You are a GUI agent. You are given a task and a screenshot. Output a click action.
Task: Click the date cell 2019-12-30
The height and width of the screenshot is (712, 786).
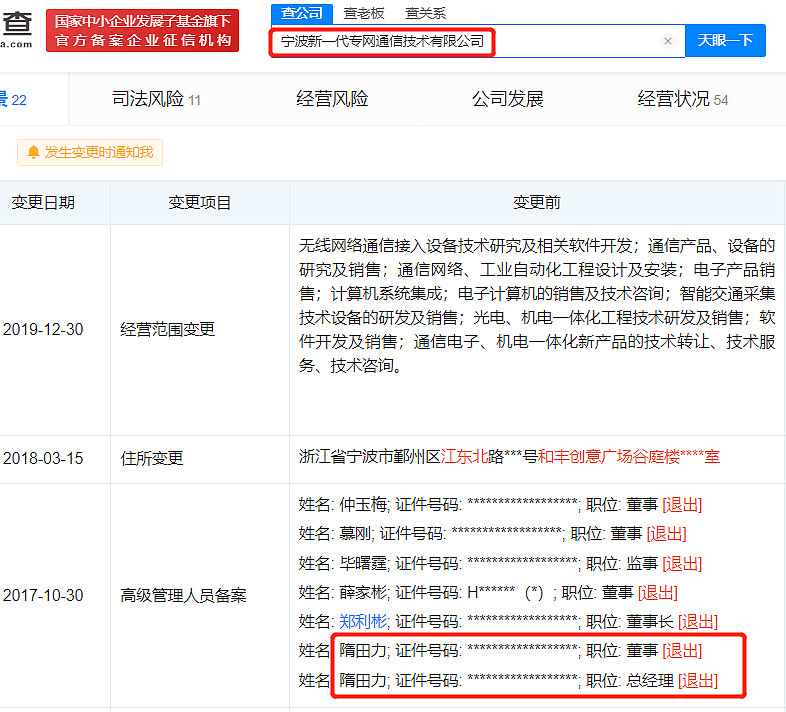pyautogui.click(x=43, y=329)
